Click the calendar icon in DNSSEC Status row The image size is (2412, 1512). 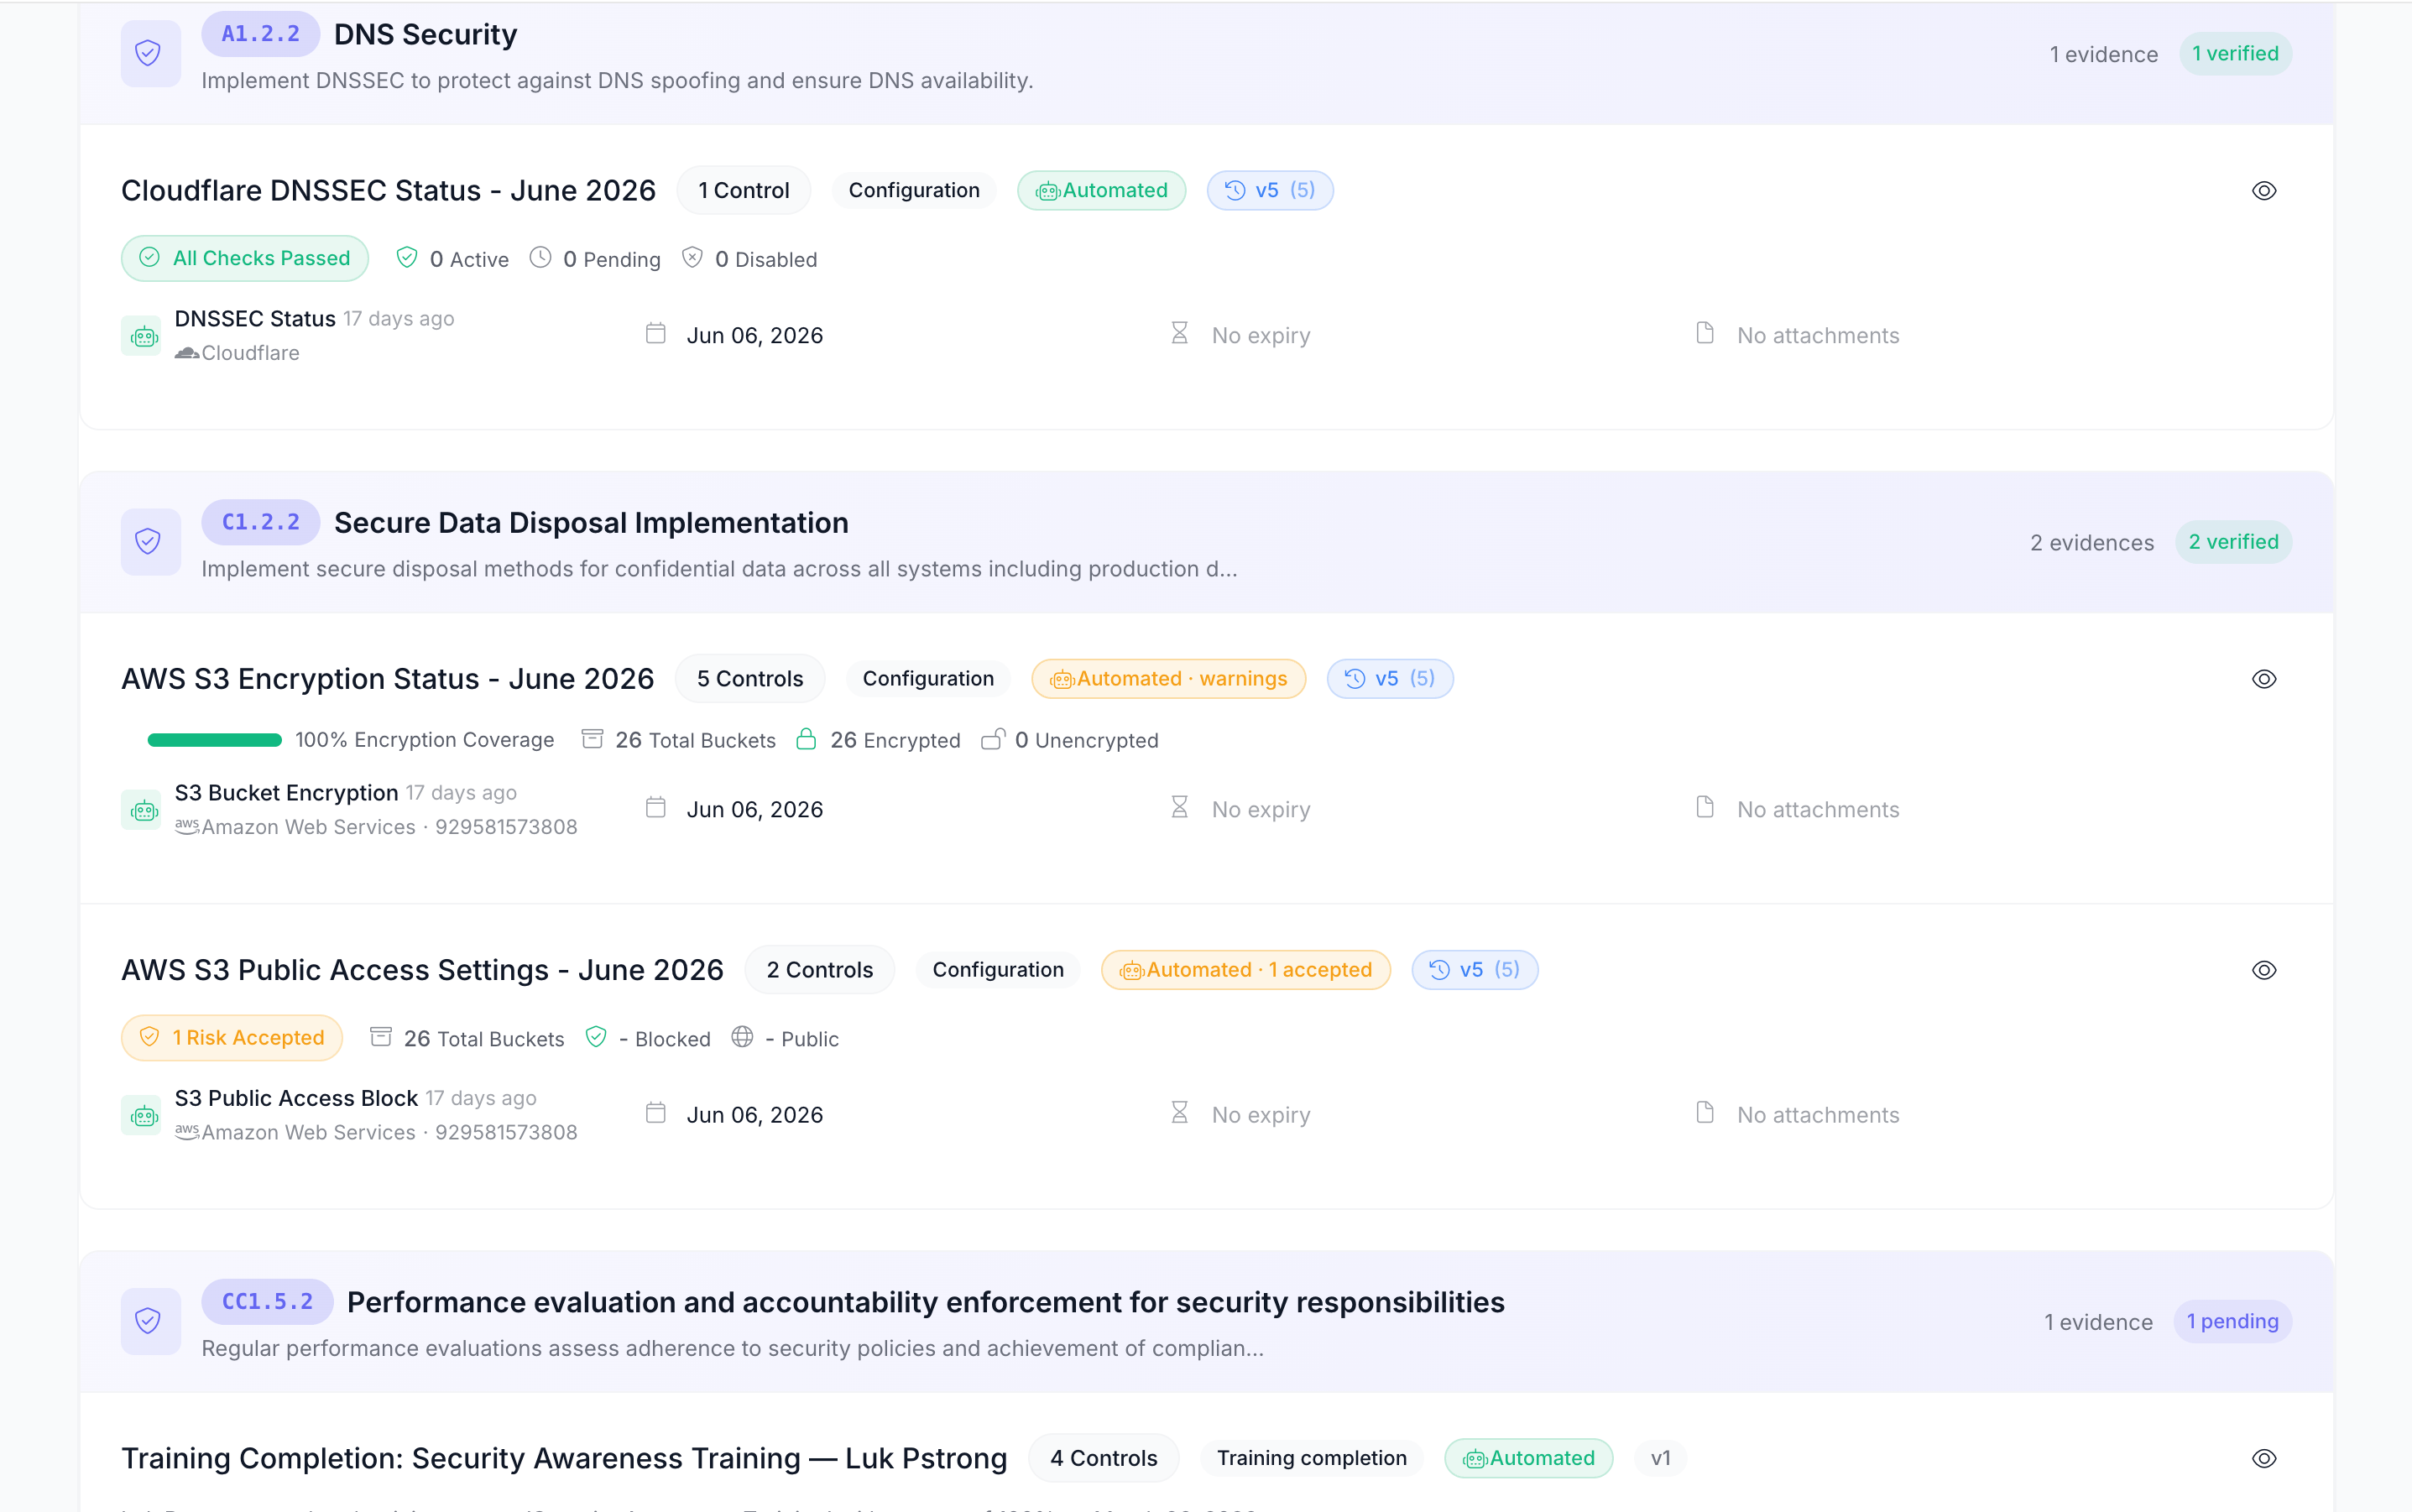pos(656,333)
